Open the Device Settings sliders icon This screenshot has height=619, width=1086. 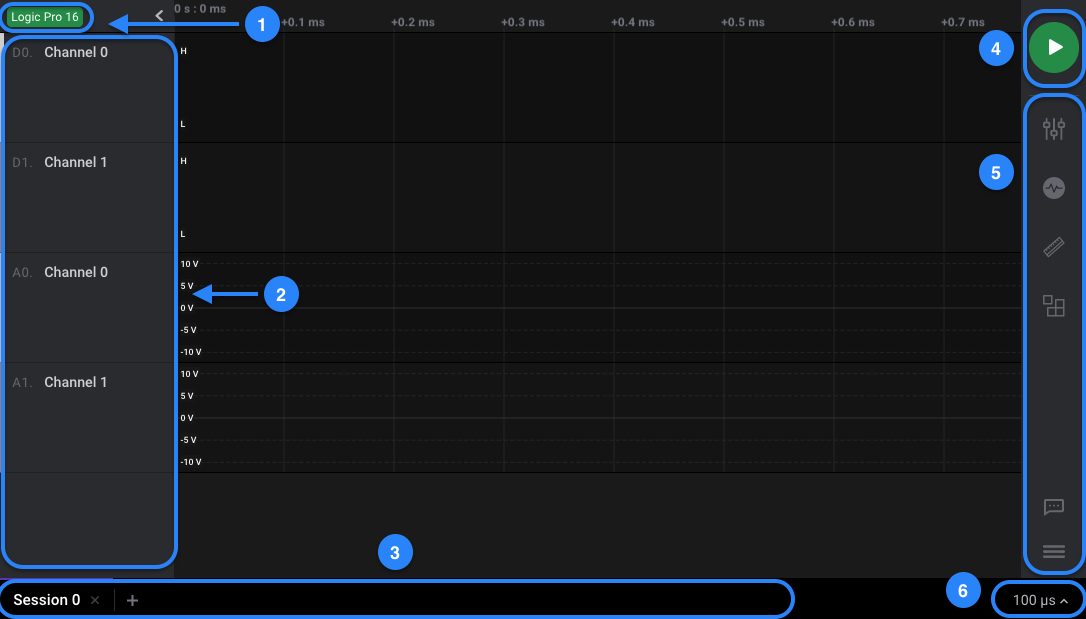click(x=1053, y=129)
